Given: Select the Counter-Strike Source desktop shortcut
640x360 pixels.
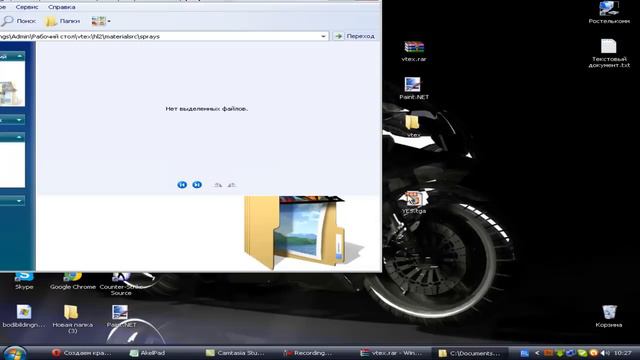Looking at the screenshot, I should click(x=121, y=284).
